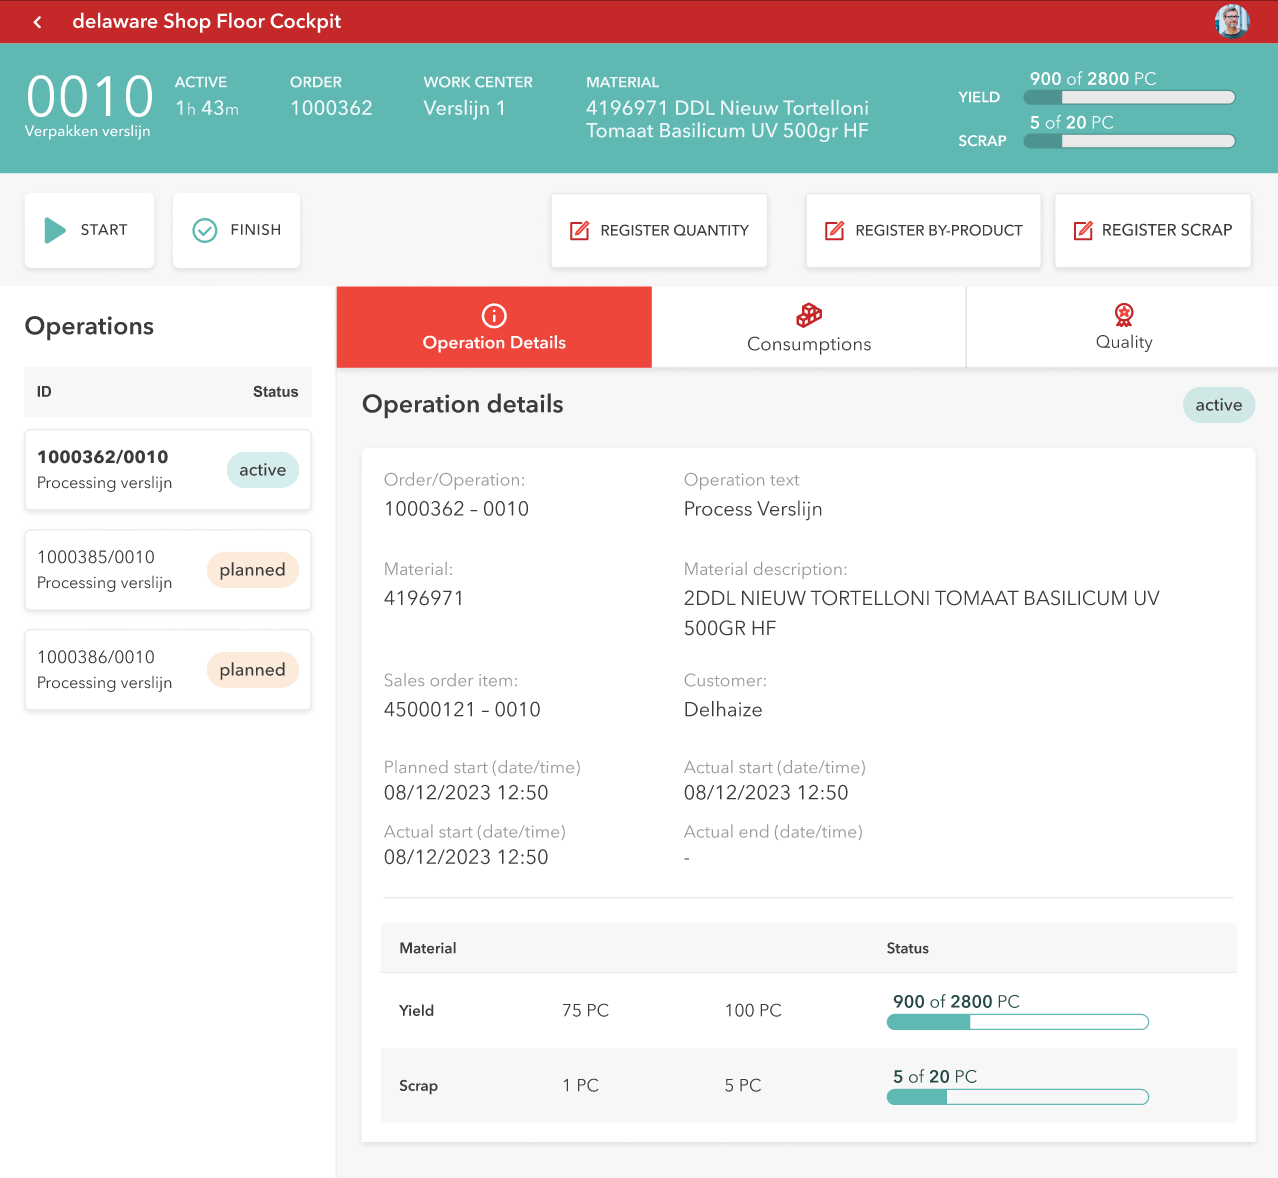Click the Quality award ribbon icon
The height and width of the screenshot is (1178, 1278).
coord(1124,315)
